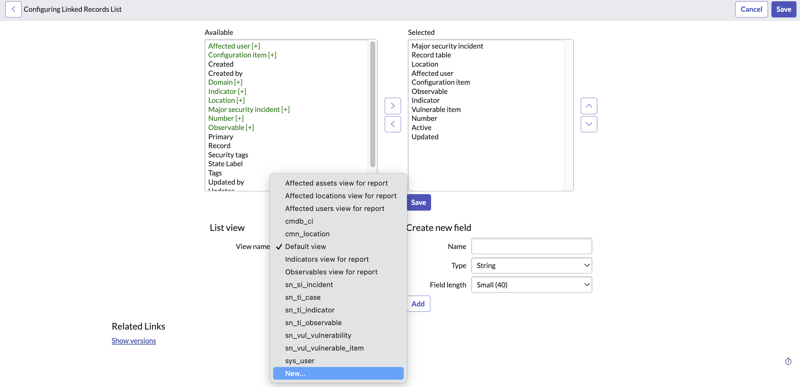This screenshot has height=387, width=800.
Task: Expand 'Number [+]' in Available list
Action: (226, 118)
